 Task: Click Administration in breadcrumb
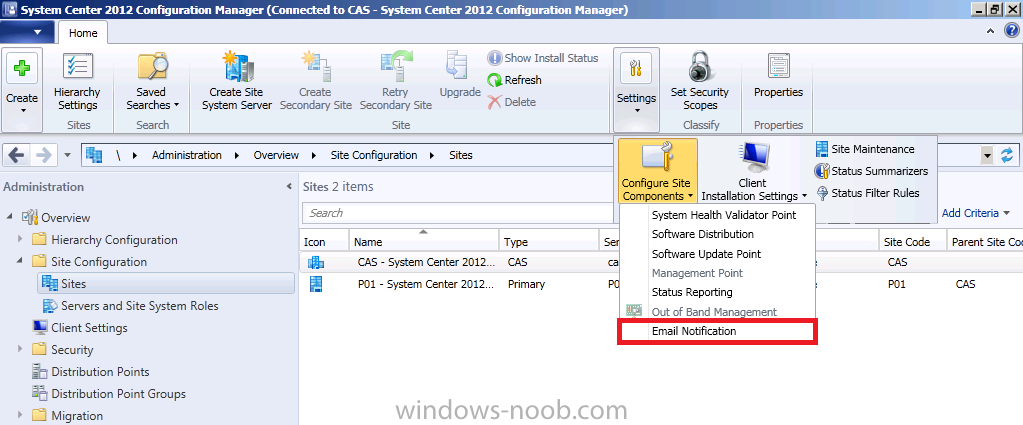pos(187,155)
